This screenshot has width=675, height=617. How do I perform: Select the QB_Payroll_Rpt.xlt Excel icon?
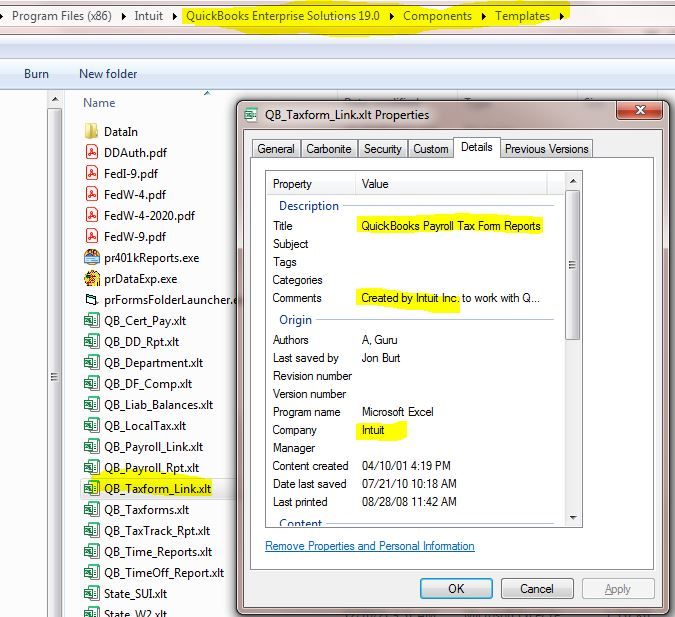click(91, 467)
